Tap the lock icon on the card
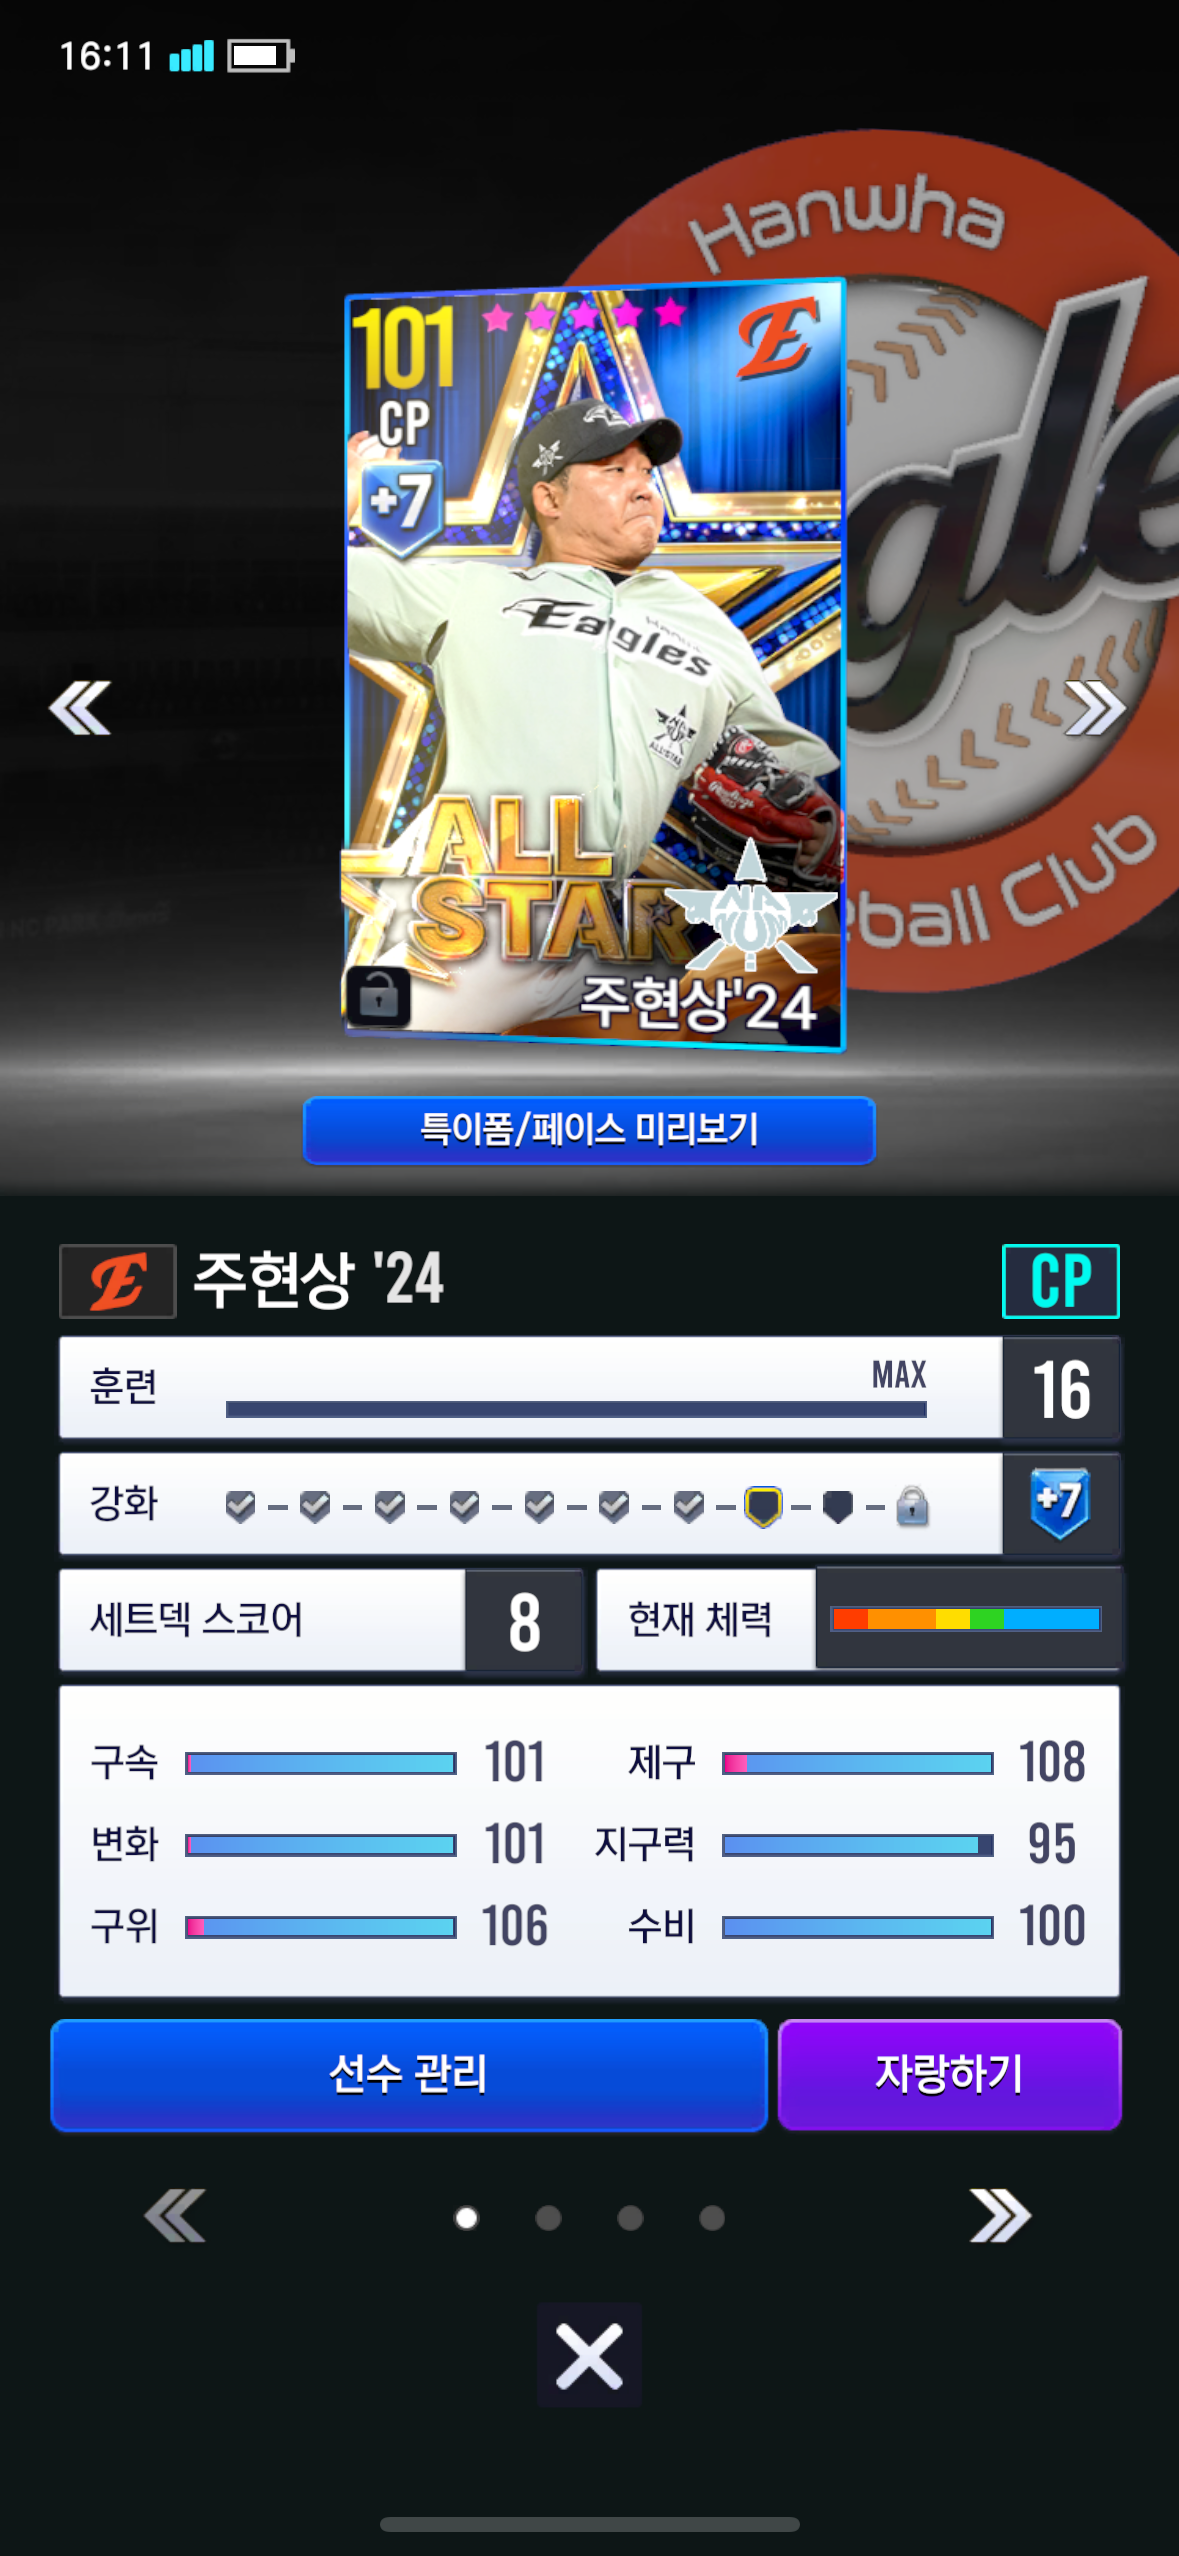Screen dimensions: 1179x2556 coord(378,997)
